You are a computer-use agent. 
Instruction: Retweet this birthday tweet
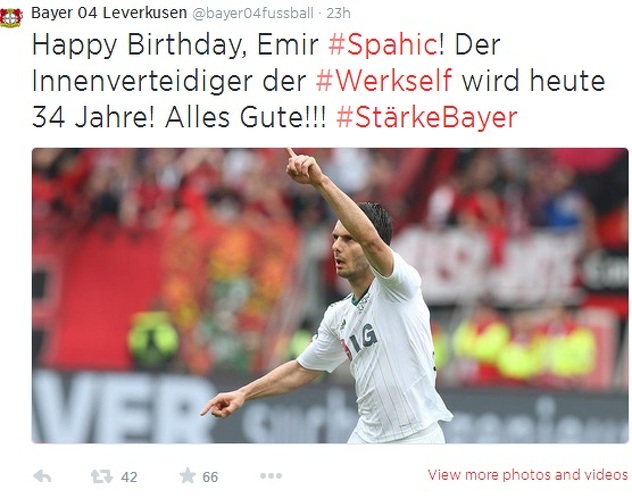tap(102, 476)
